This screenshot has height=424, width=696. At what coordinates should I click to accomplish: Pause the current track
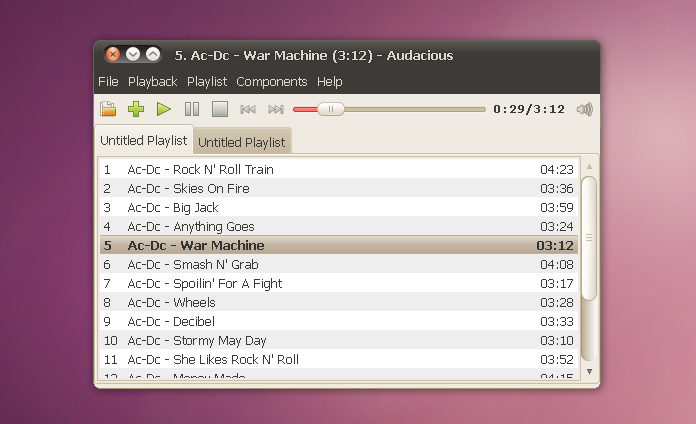[192, 109]
